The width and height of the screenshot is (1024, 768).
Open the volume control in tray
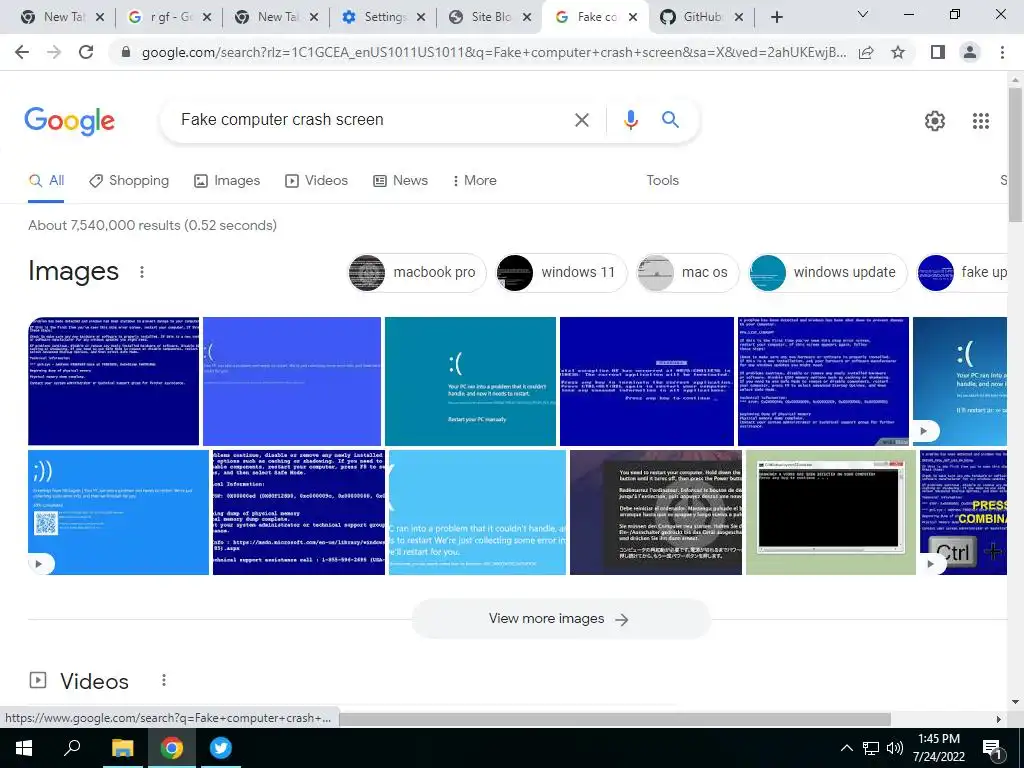895,748
